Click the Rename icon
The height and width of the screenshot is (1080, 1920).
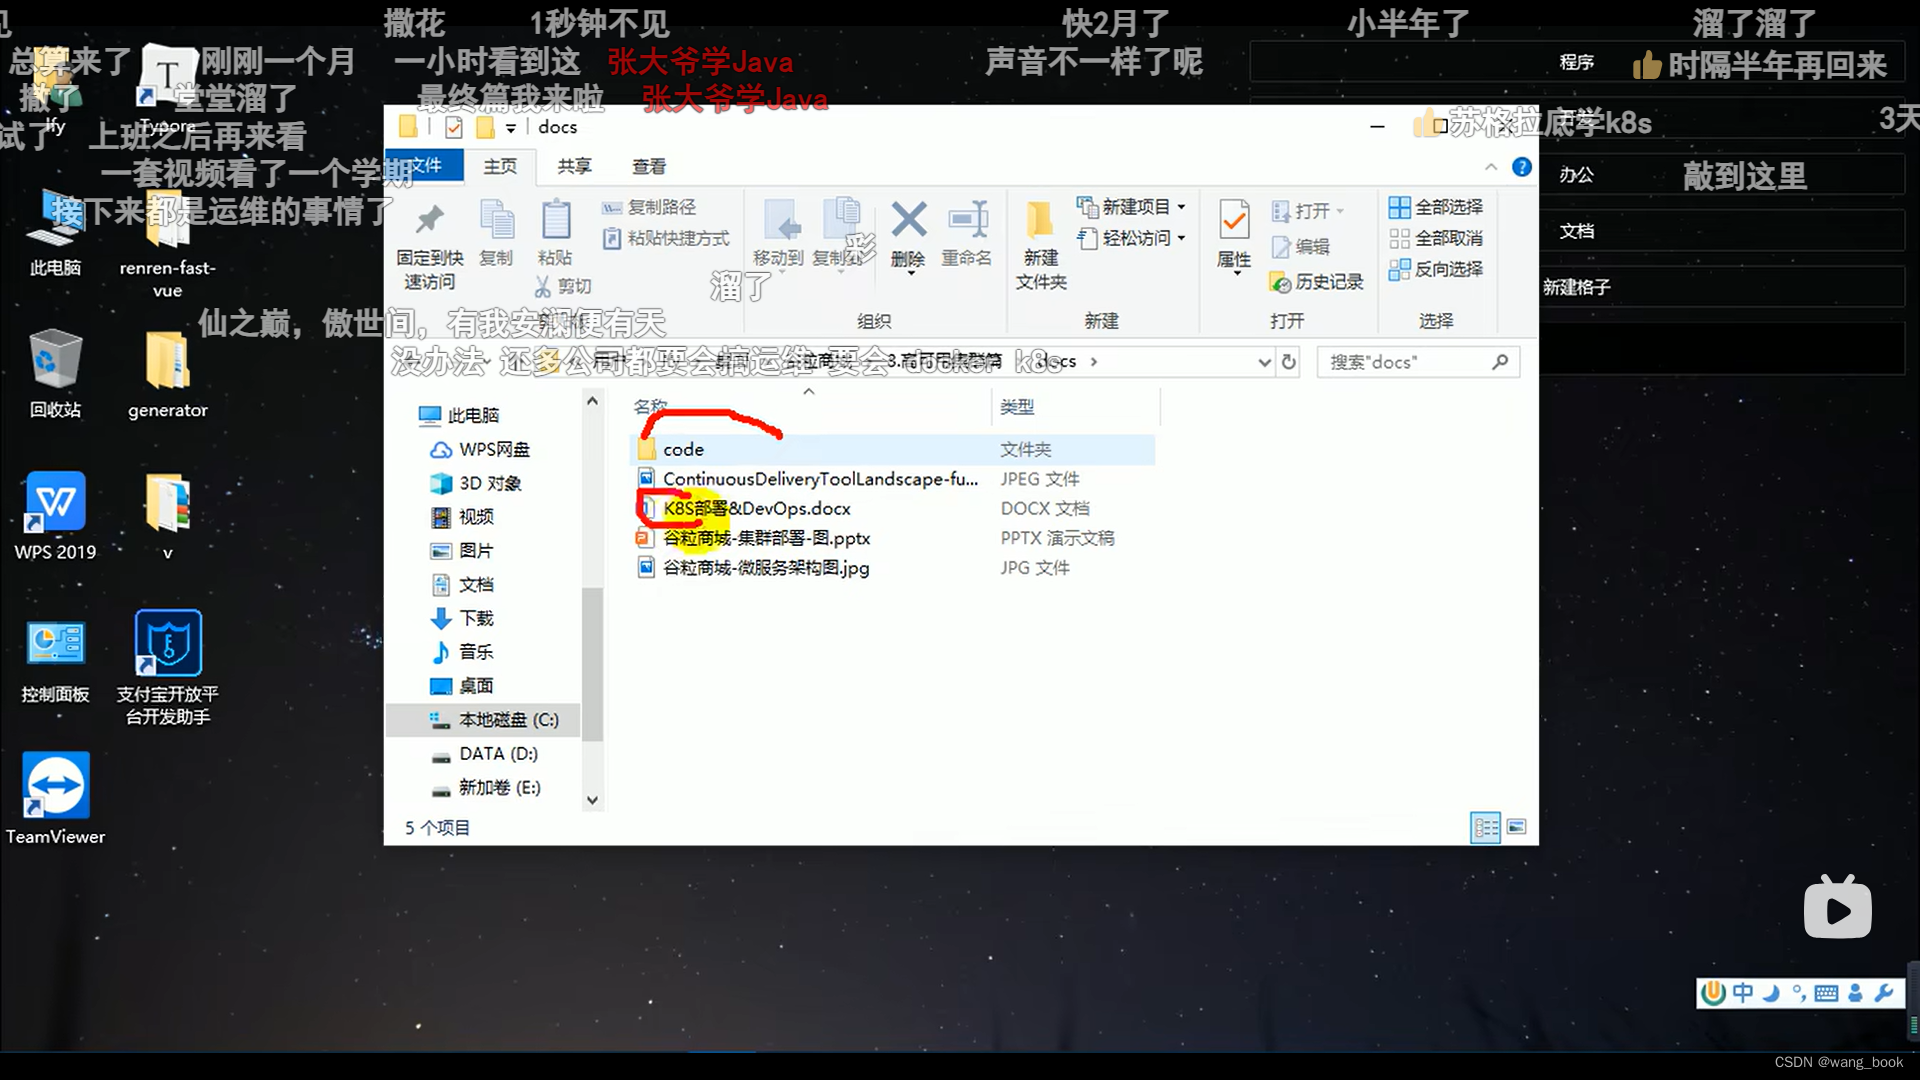point(967,219)
